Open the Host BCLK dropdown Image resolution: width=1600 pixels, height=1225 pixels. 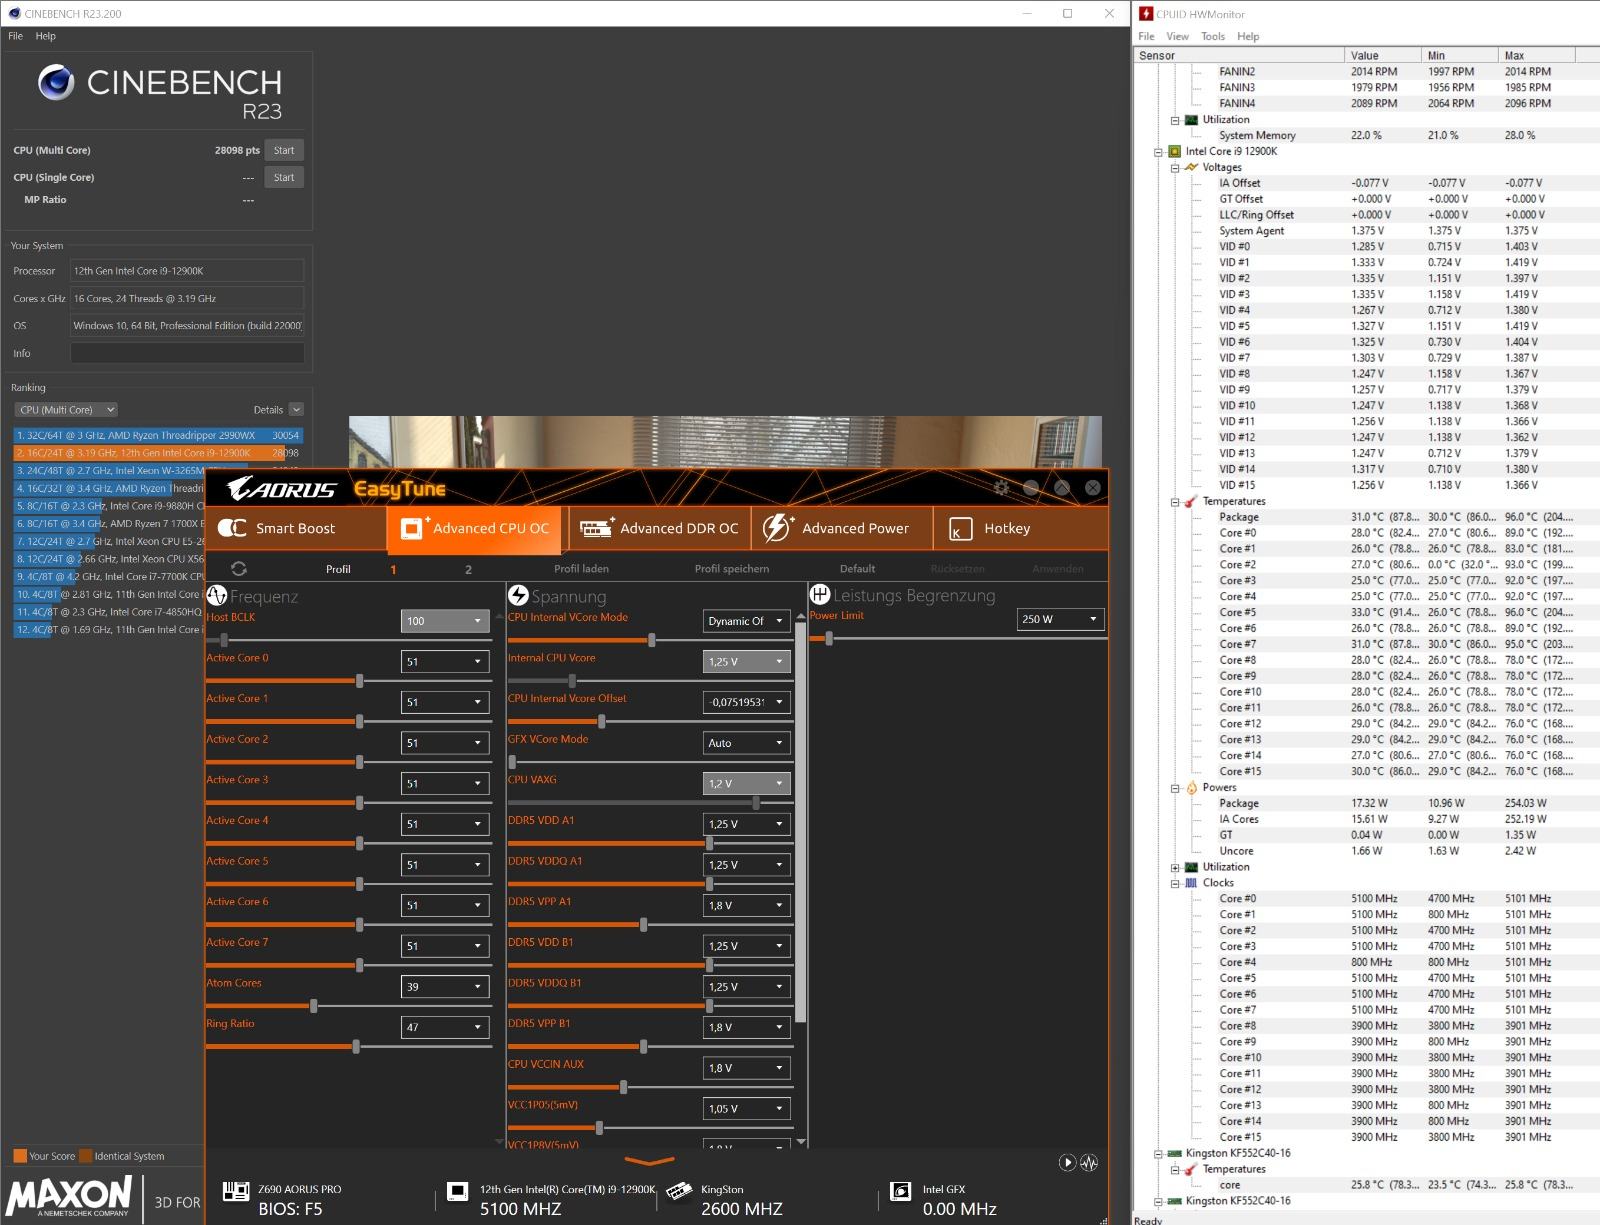click(445, 621)
